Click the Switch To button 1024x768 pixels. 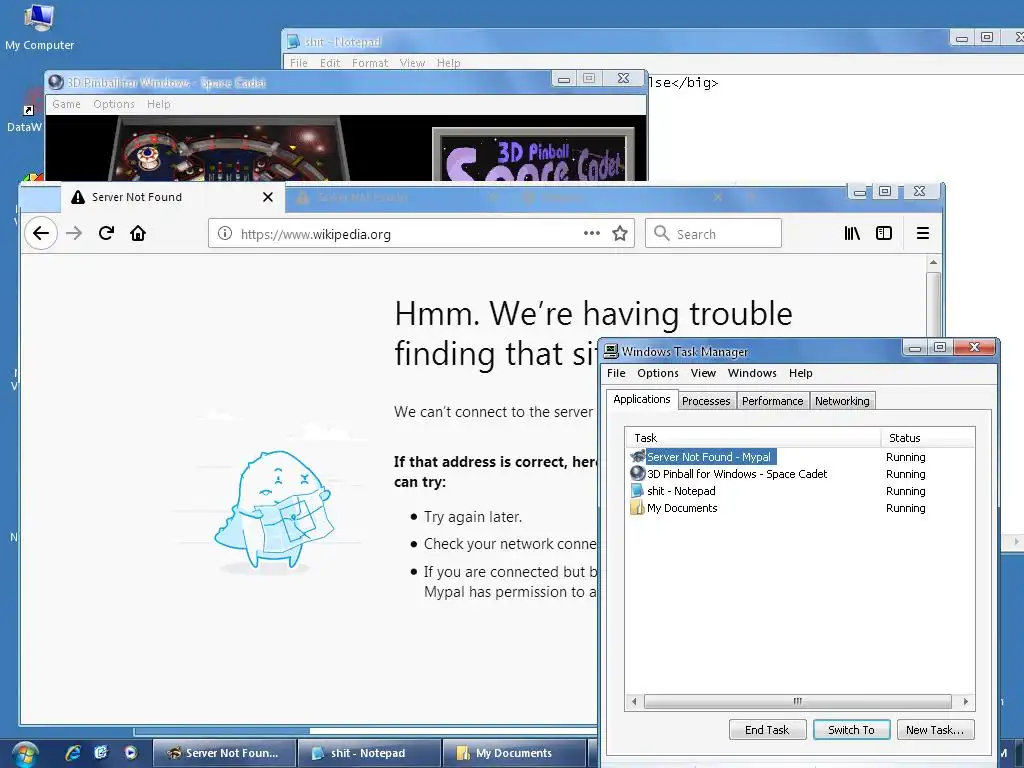click(x=852, y=729)
